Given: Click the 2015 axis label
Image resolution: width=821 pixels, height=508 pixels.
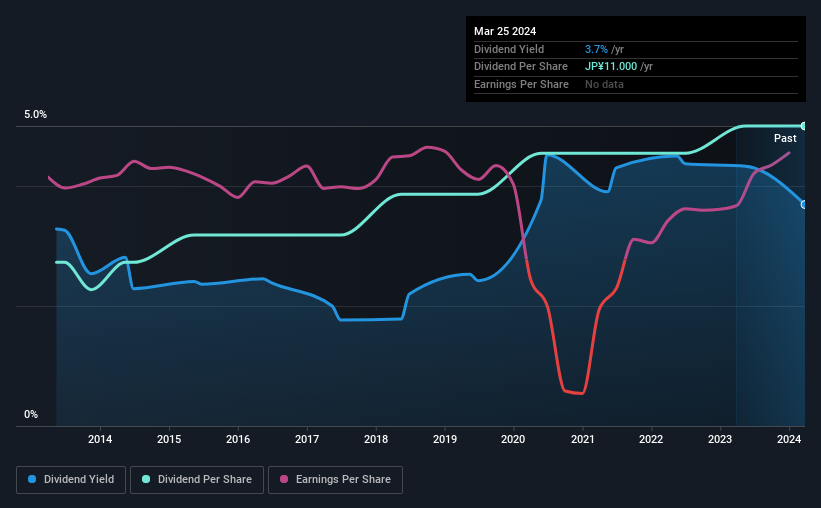Looking at the screenshot, I should point(169,439).
